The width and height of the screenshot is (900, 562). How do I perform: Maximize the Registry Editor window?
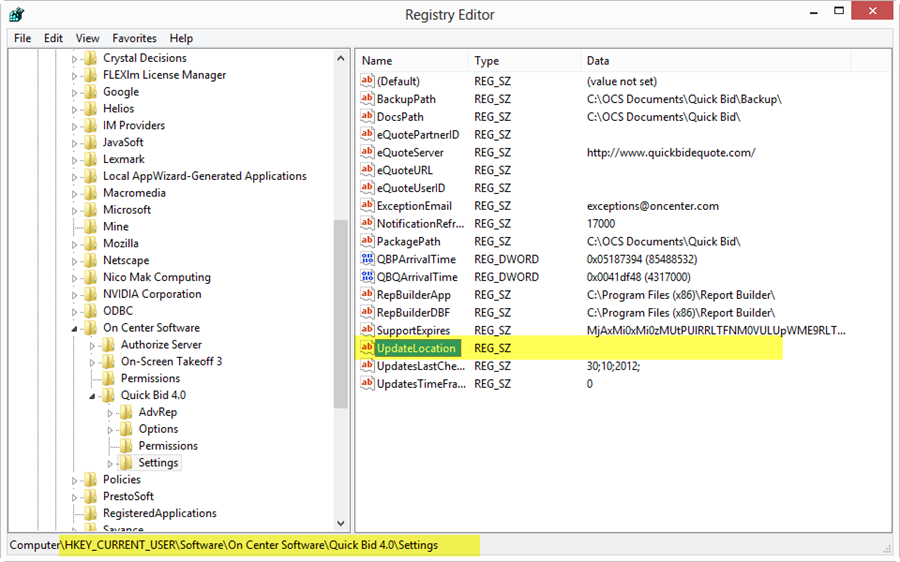point(839,11)
